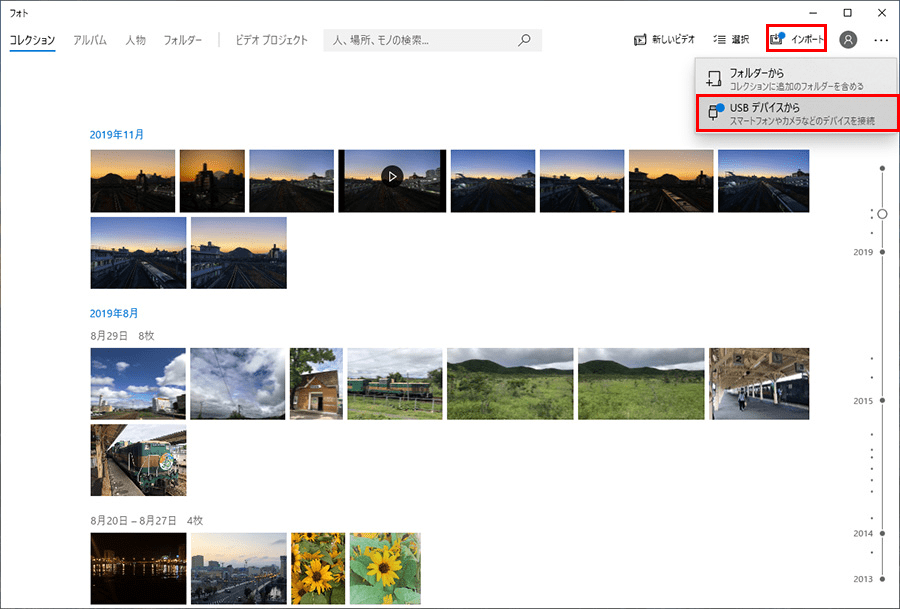Click the 8月20日 – 8月27日 date range label
The image size is (900, 609).
tap(133, 521)
